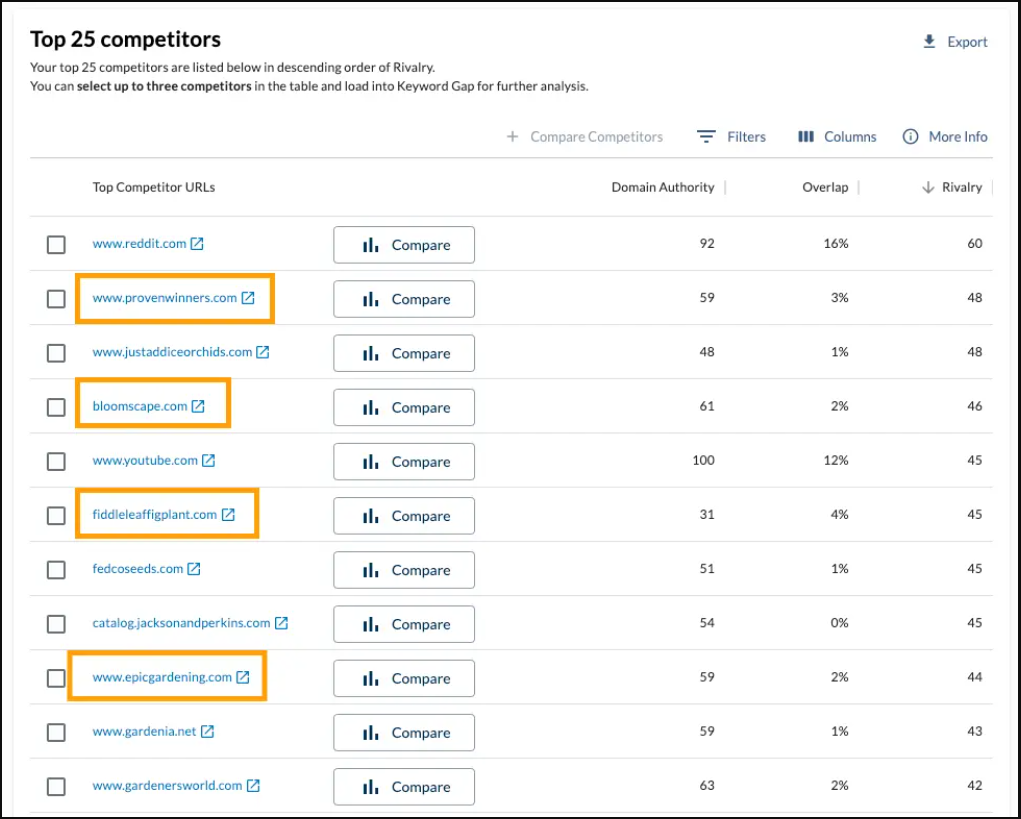Click Domain Authority value 100 for youtube.com
This screenshot has width=1021, height=819.
pyautogui.click(x=703, y=460)
